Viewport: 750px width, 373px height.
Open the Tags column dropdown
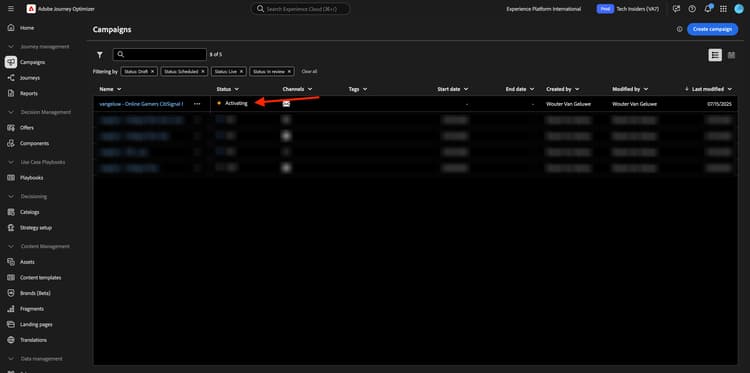tap(365, 89)
